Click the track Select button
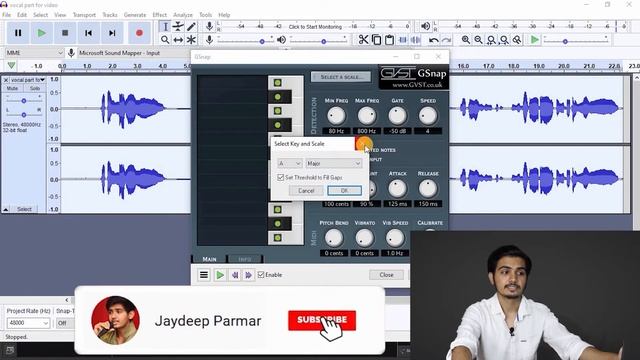Image resolution: width=640 pixels, height=360 pixels. pos(24,209)
